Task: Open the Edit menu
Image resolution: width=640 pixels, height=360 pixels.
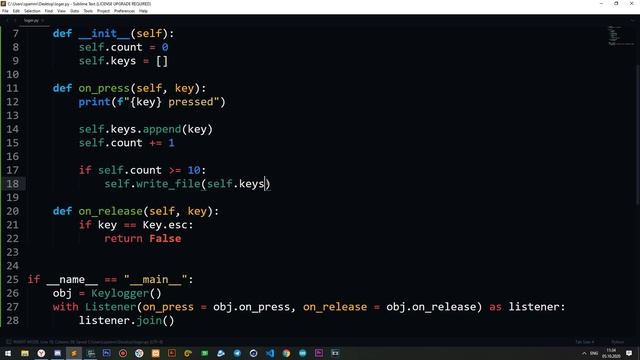Action: pos(16,11)
